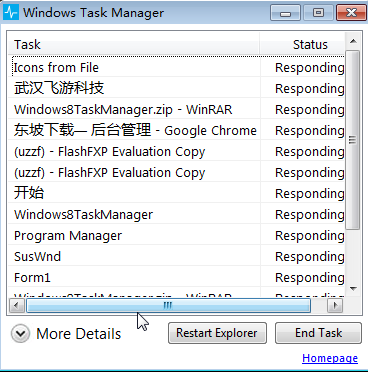368x372 pixels.
Task: Click the horizontal scrollbar left arrow
Action: [x=16, y=305]
